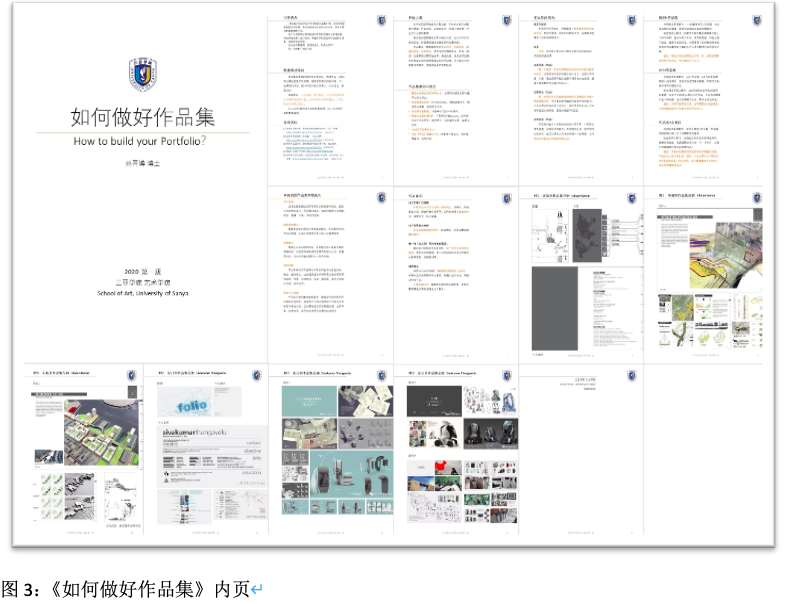Click "School of Art, University of Sanya" text
Screen dimensions: 785x604
(x=141, y=292)
